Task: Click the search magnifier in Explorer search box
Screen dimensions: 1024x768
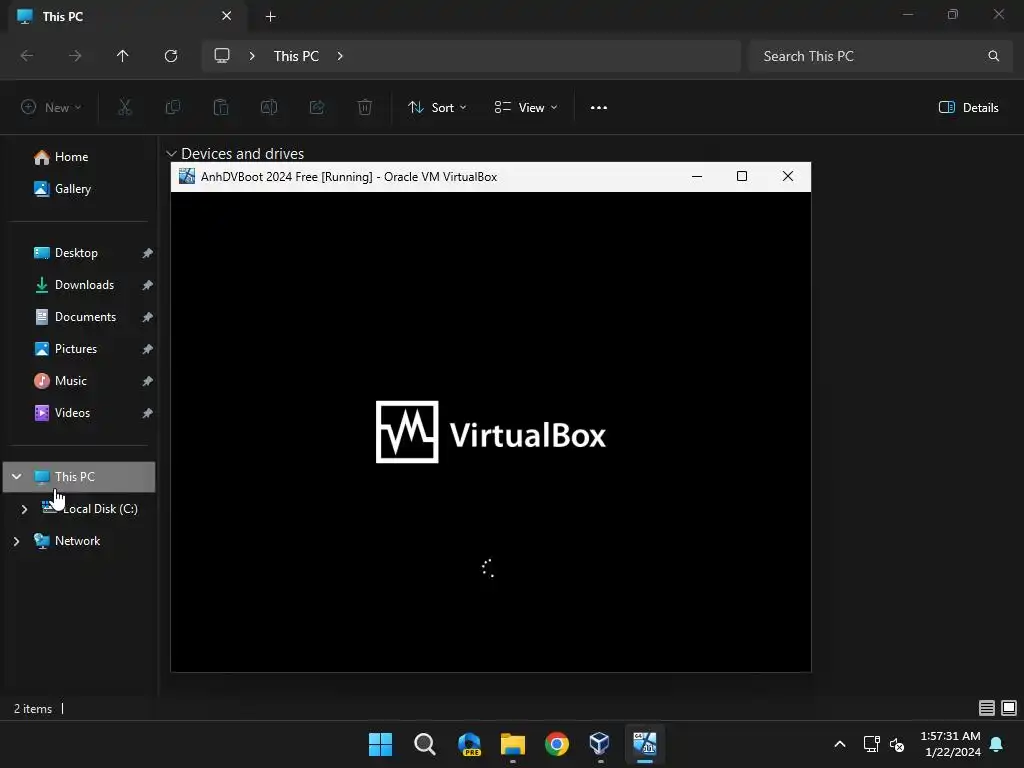Action: tap(993, 56)
